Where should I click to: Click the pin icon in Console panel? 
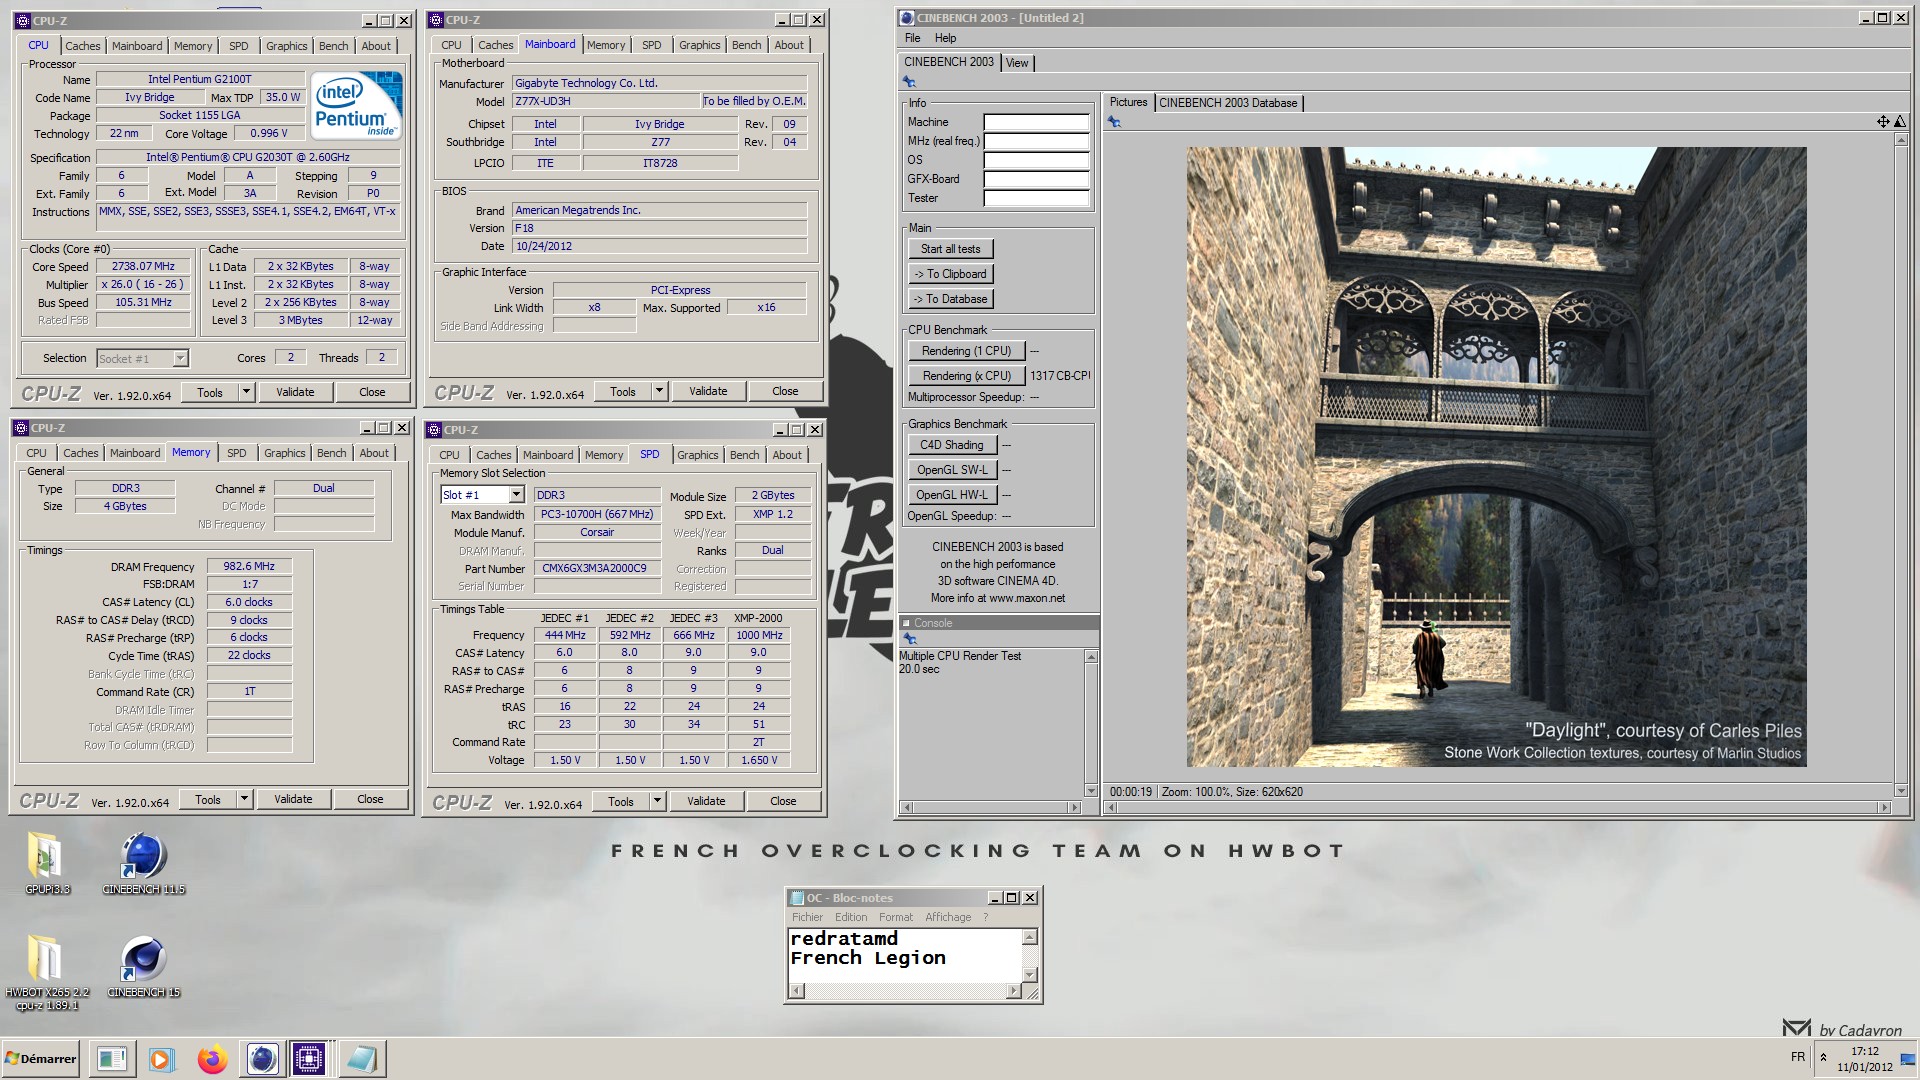tap(910, 639)
